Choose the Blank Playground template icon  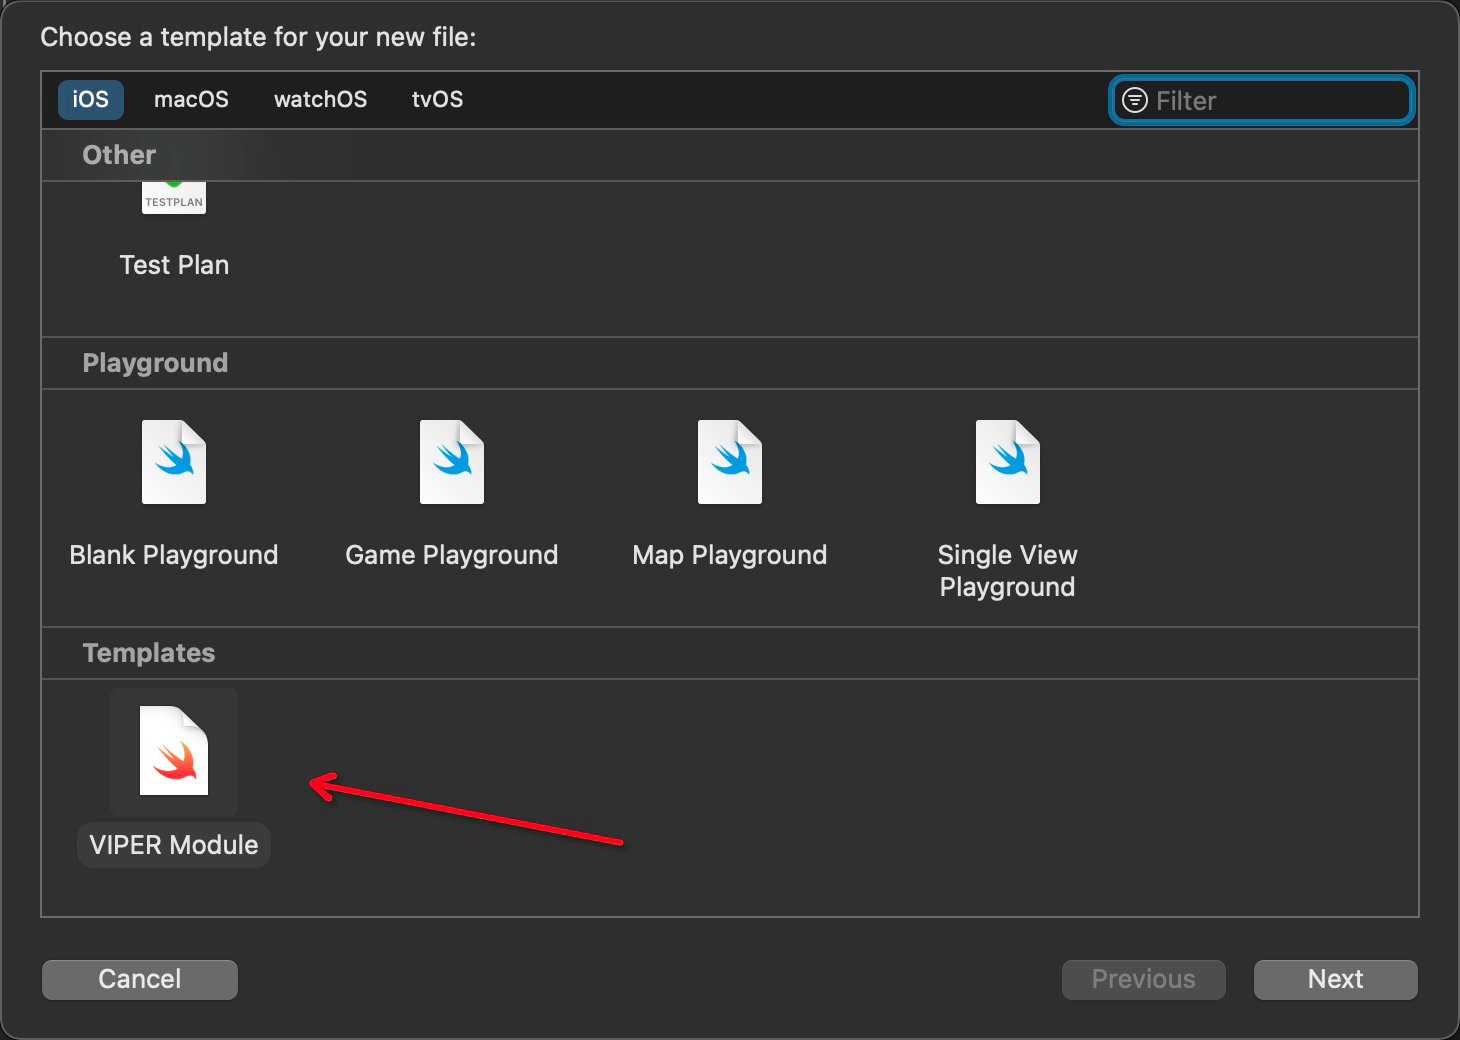(174, 462)
